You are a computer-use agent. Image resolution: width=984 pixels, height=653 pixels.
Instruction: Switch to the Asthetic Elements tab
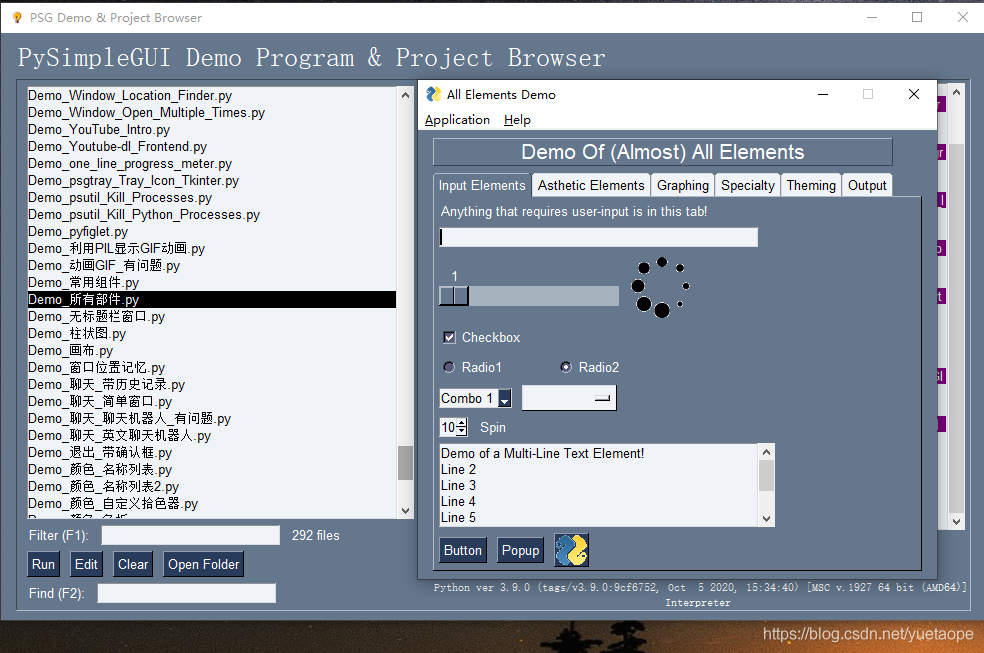pos(591,186)
